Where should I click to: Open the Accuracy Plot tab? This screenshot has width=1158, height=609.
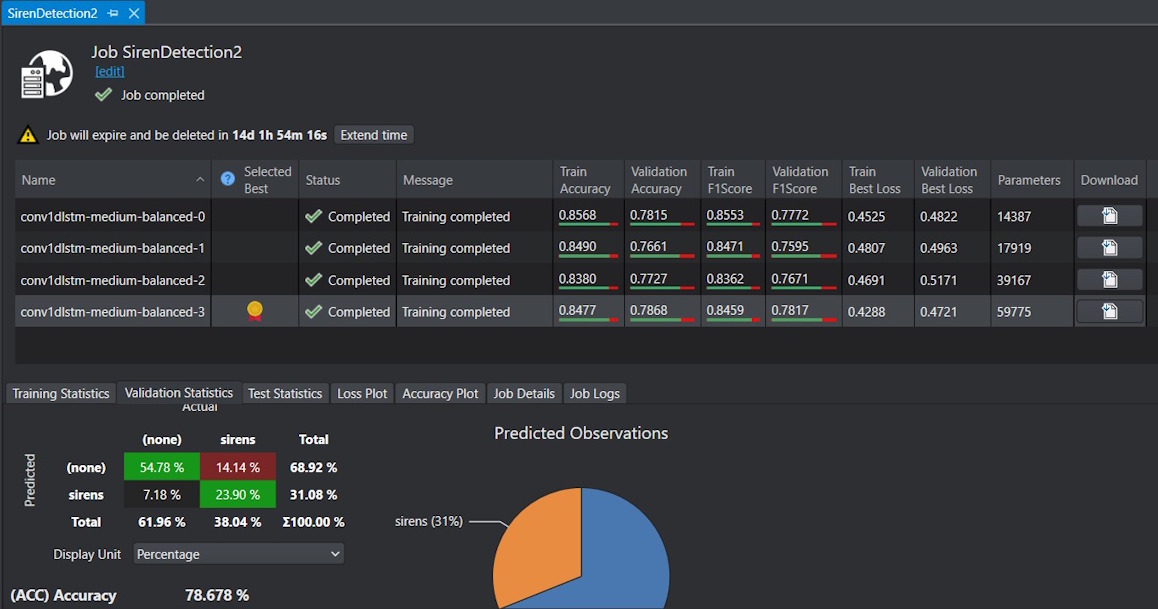click(440, 393)
